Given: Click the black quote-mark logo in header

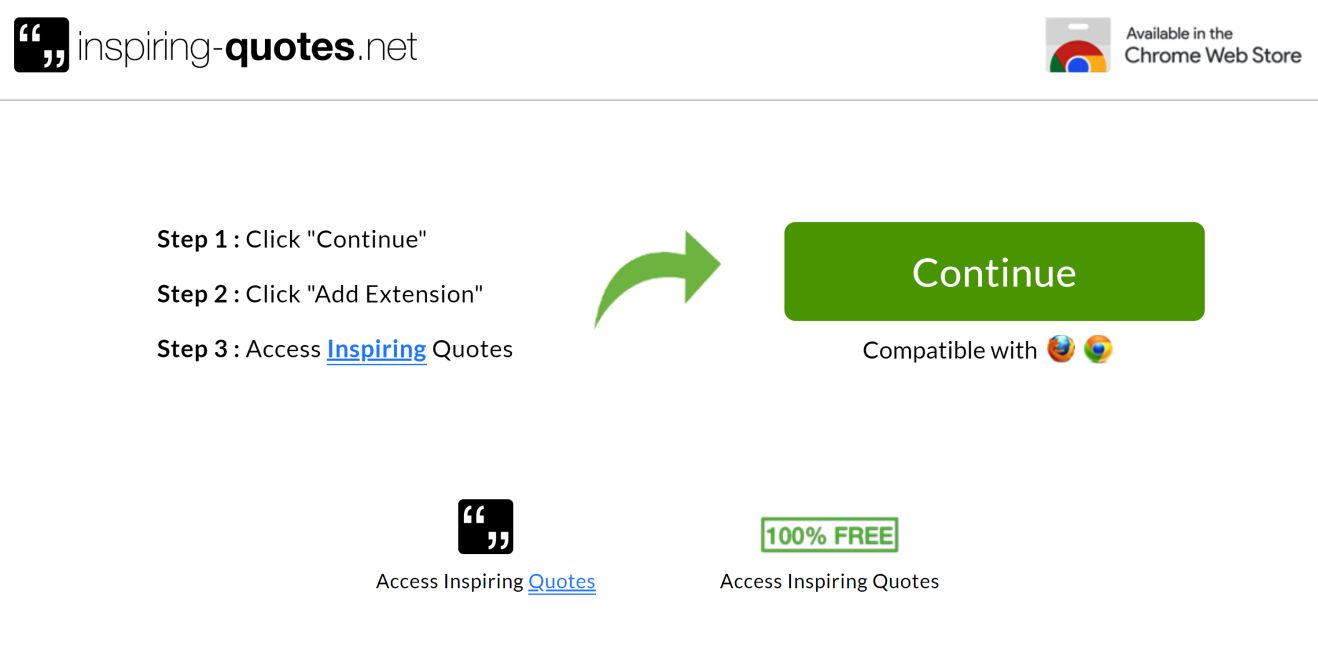Looking at the screenshot, I should 41,45.
